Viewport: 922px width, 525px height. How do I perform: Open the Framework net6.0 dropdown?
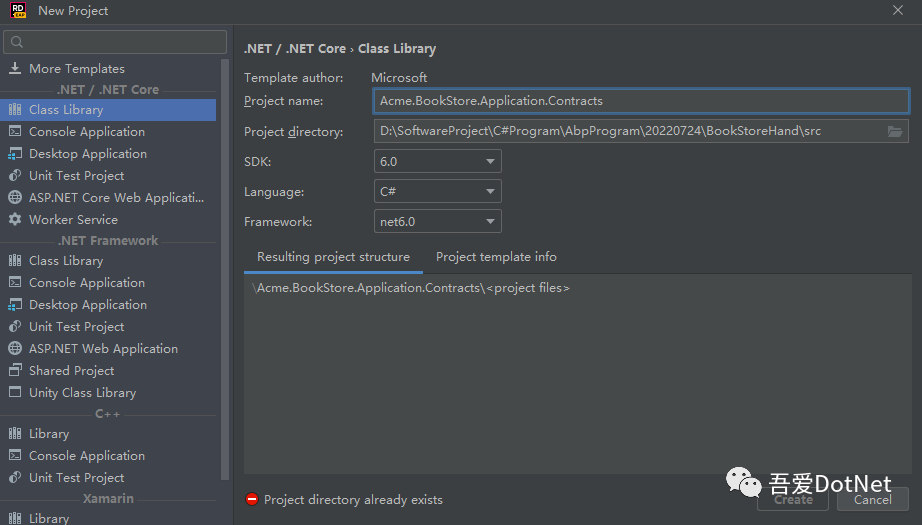pos(437,222)
